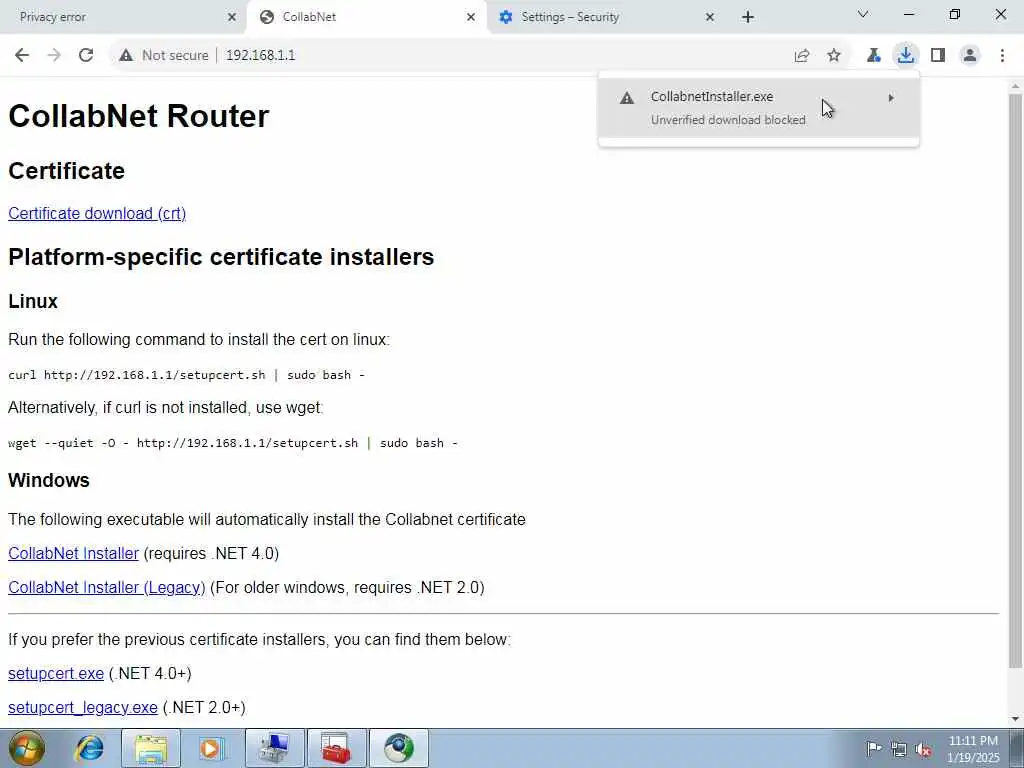This screenshot has height=768, width=1024.
Task: Open Certificate download (crt) link
Action: [x=97, y=214]
